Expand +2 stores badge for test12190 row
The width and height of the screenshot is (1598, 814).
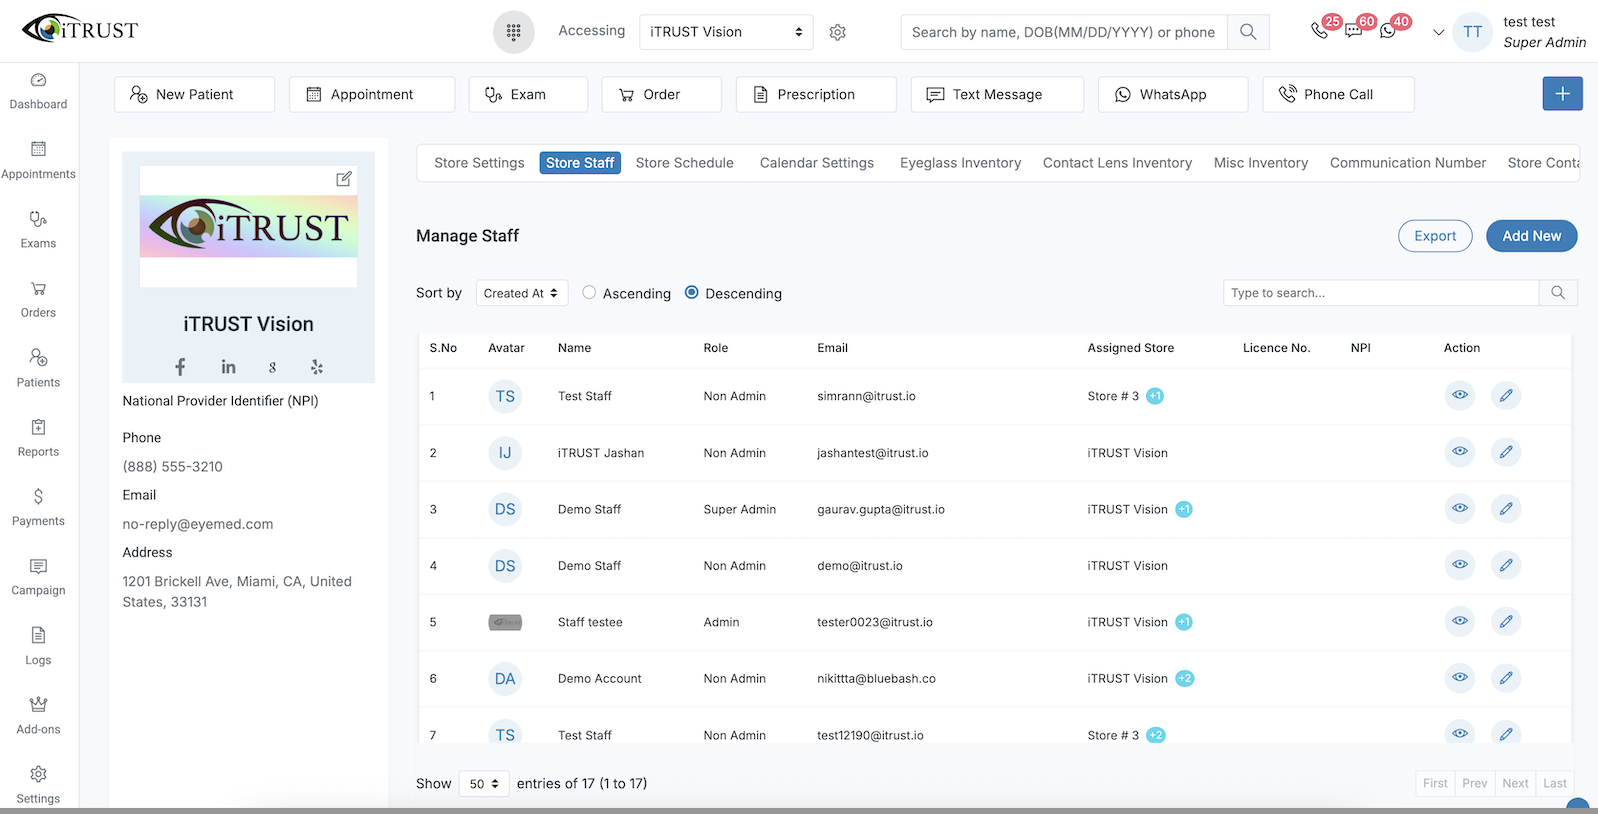pyautogui.click(x=1156, y=735)
